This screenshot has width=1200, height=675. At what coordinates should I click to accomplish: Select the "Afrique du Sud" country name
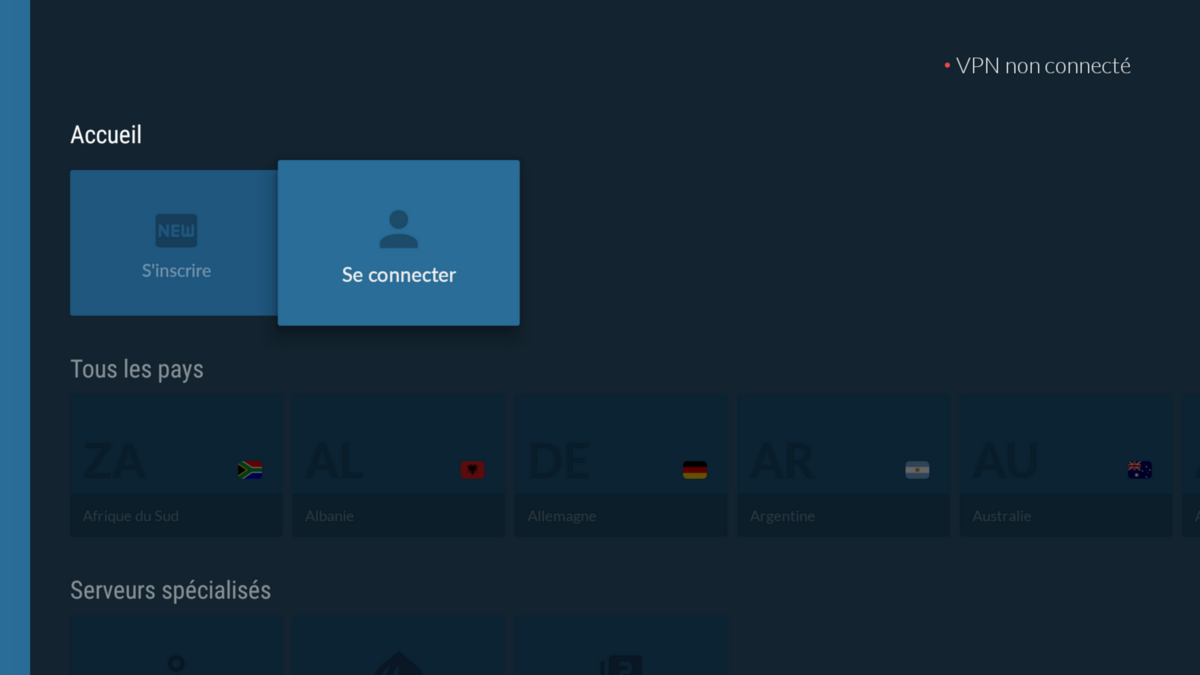(131, 516)
